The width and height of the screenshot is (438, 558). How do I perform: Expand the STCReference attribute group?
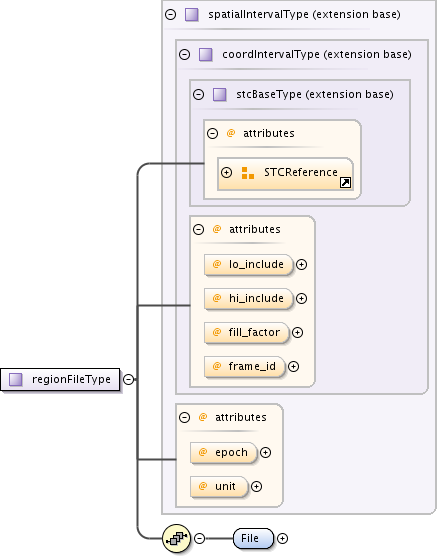tap(226, 173)
